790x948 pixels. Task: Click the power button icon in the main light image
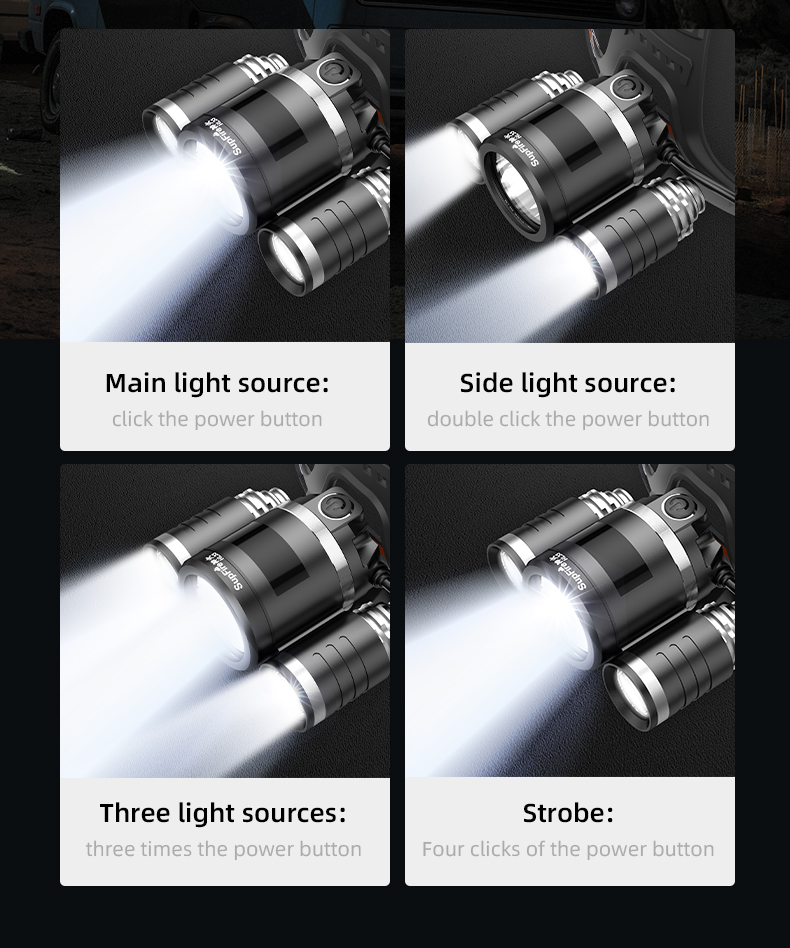[332, 74]
